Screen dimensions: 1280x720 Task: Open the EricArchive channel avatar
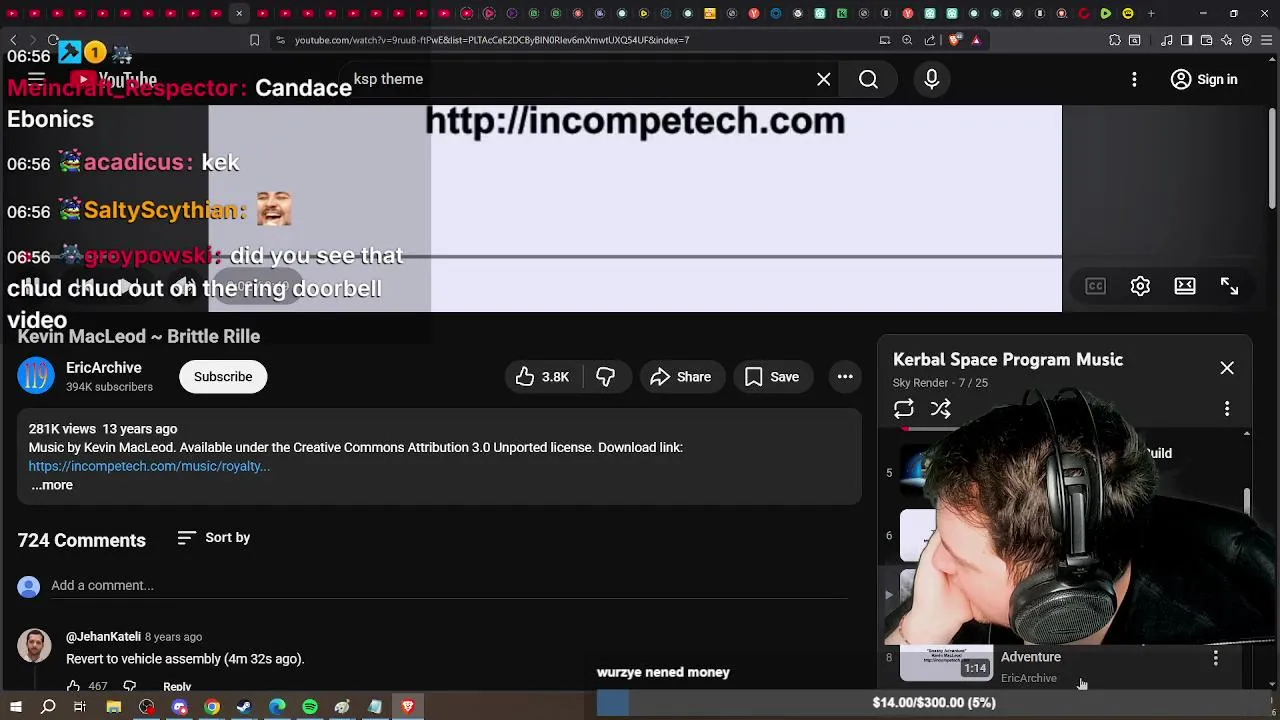(36, 377)
